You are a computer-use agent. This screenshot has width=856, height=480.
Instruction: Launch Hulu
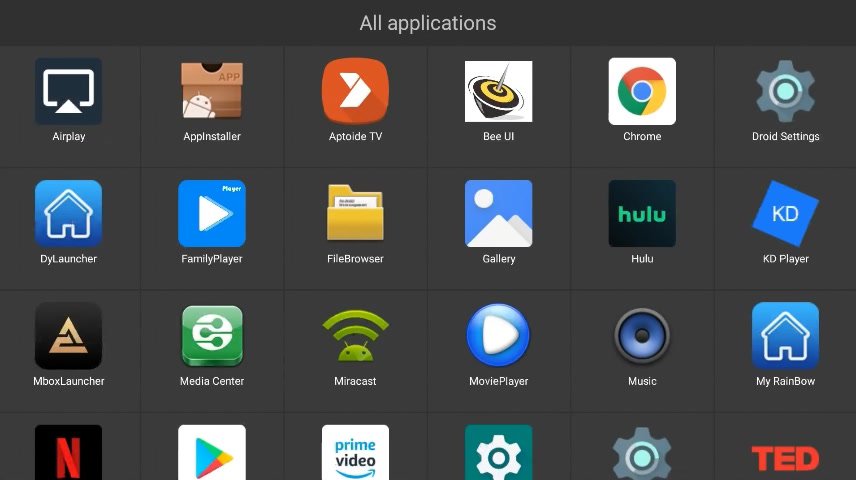click(642, 214)
